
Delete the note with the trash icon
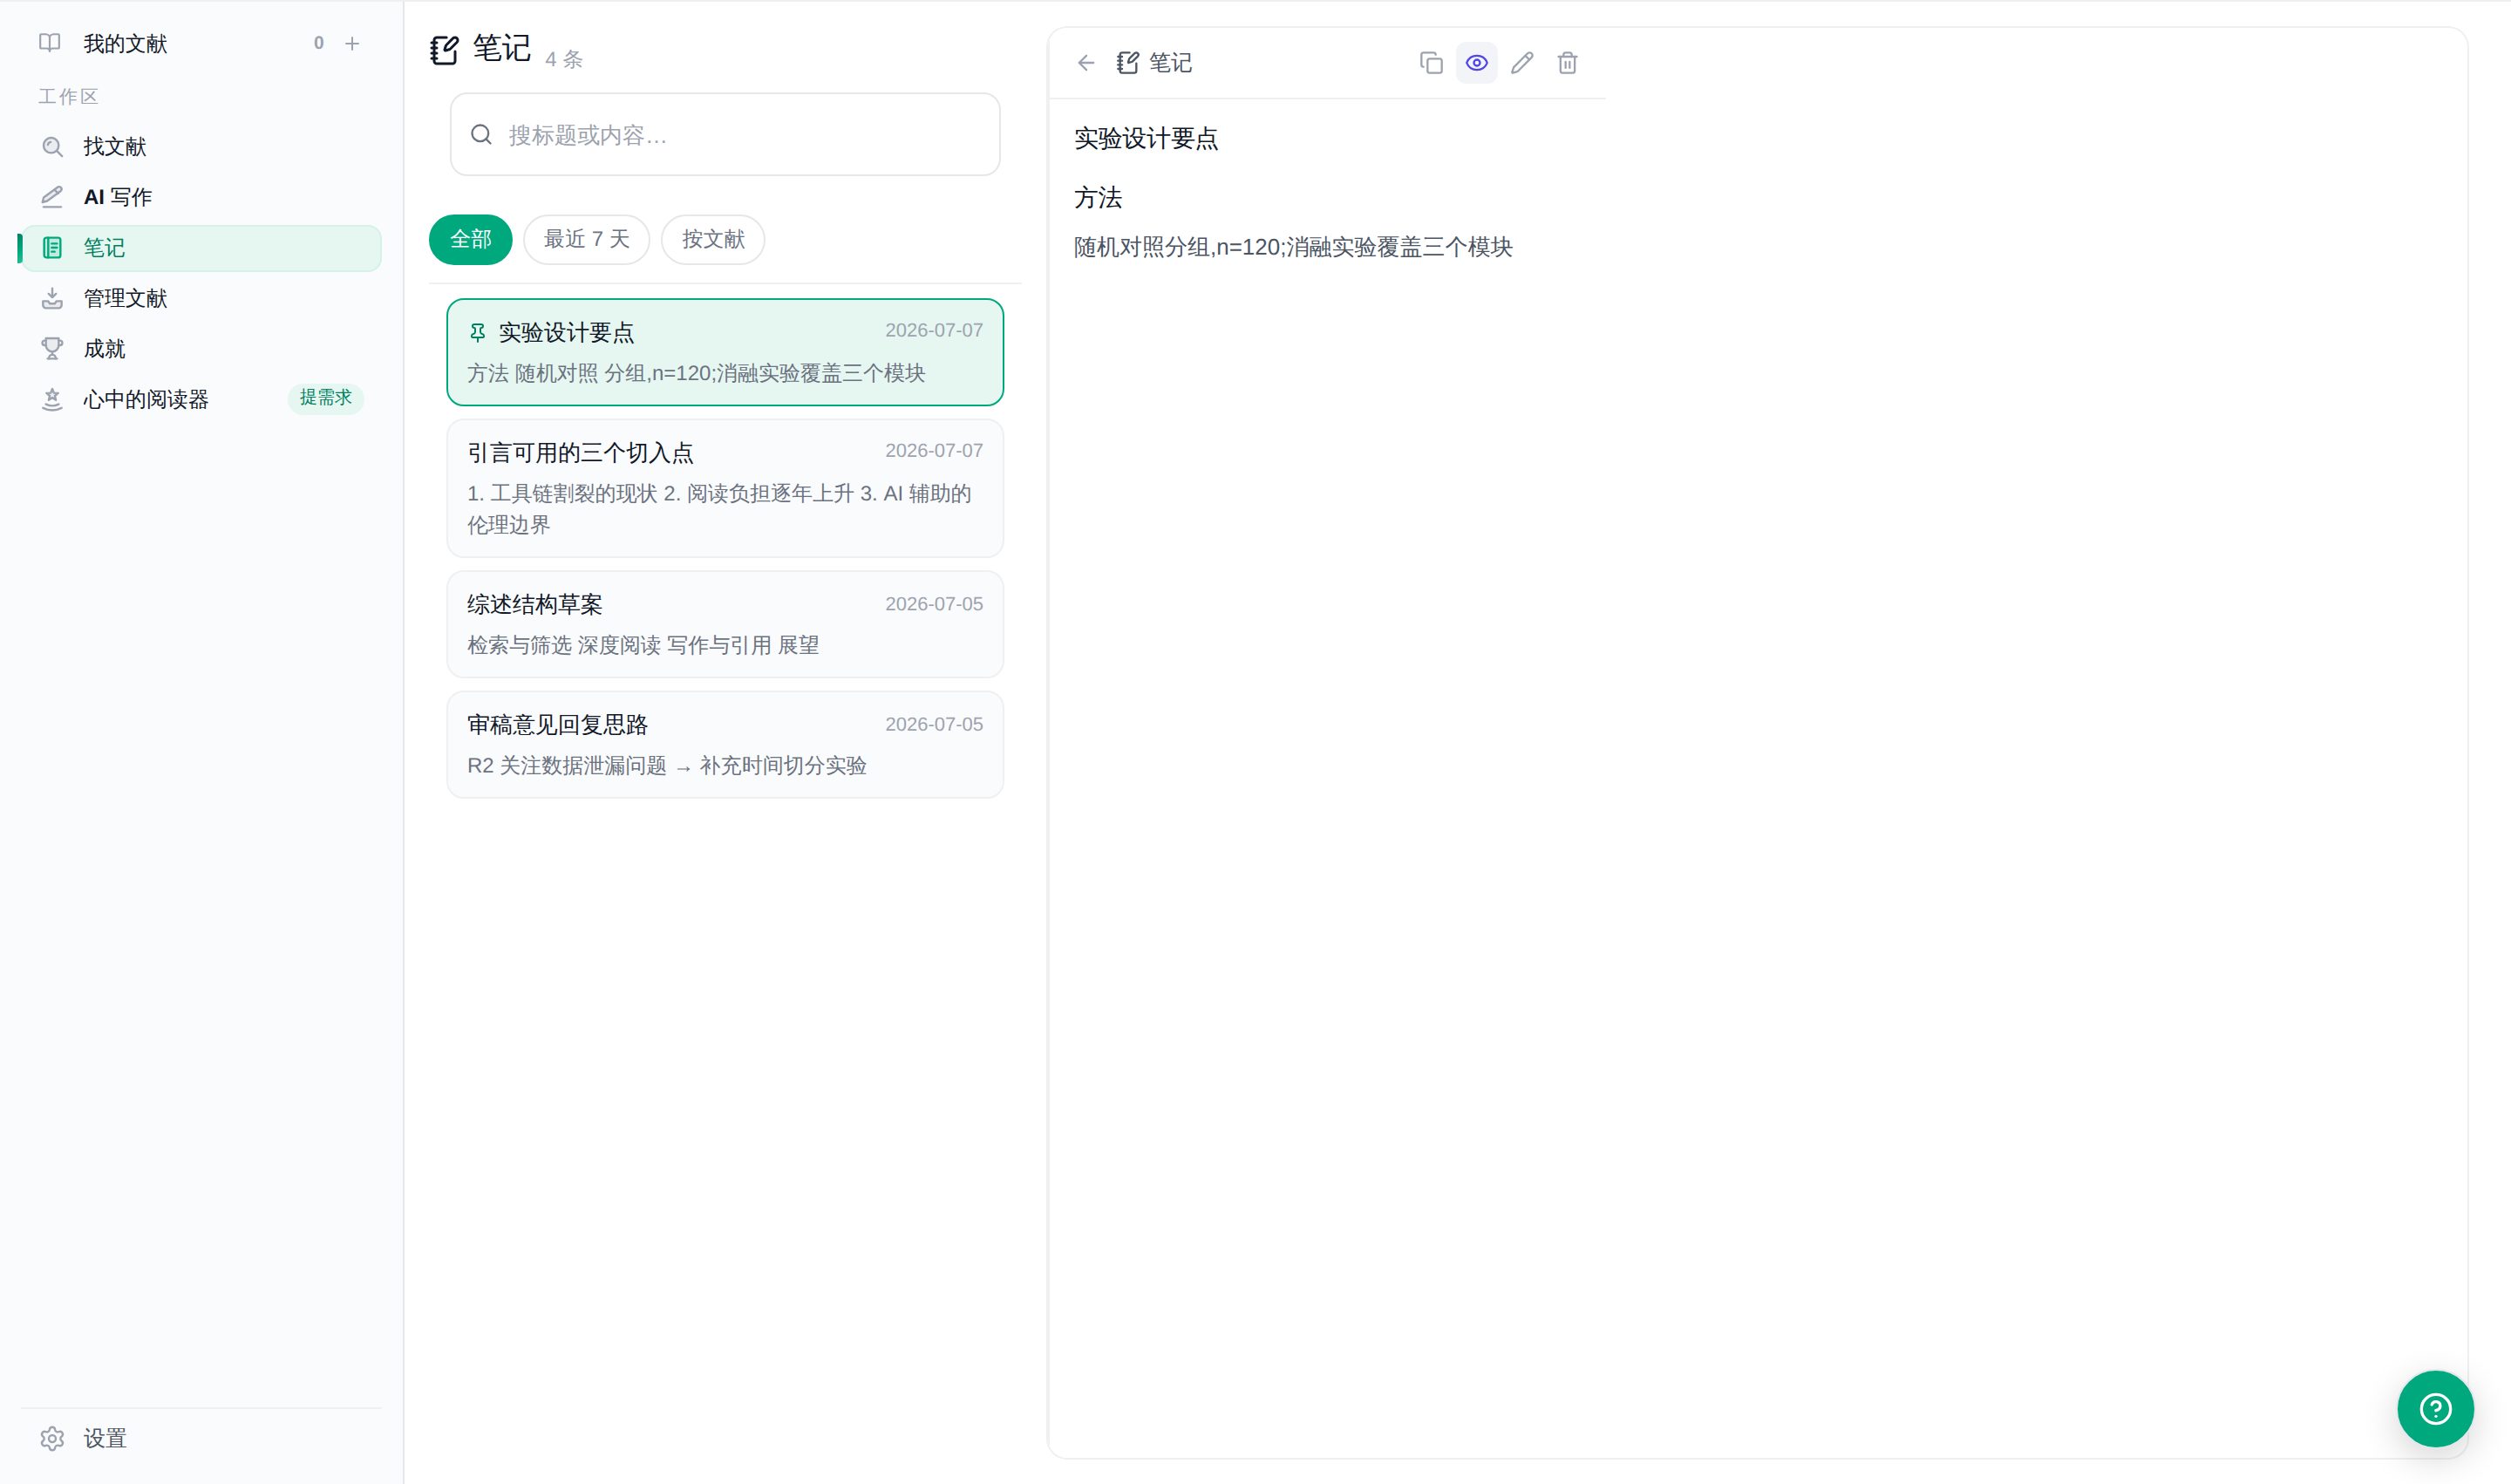pos(1567,63)
